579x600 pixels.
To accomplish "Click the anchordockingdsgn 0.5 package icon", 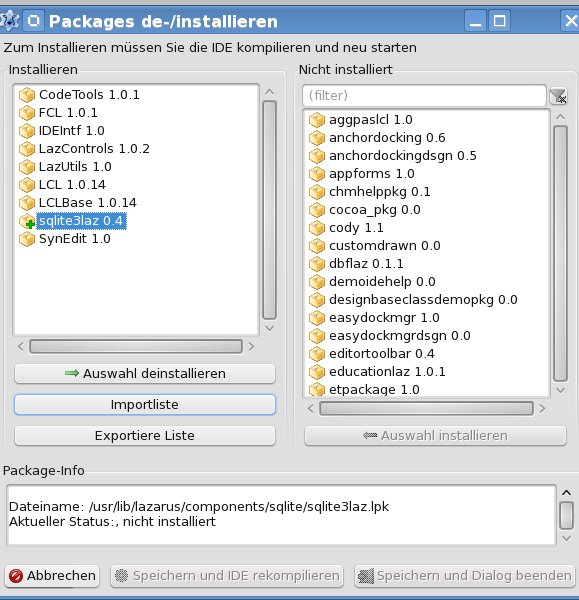I will point(317,156).
